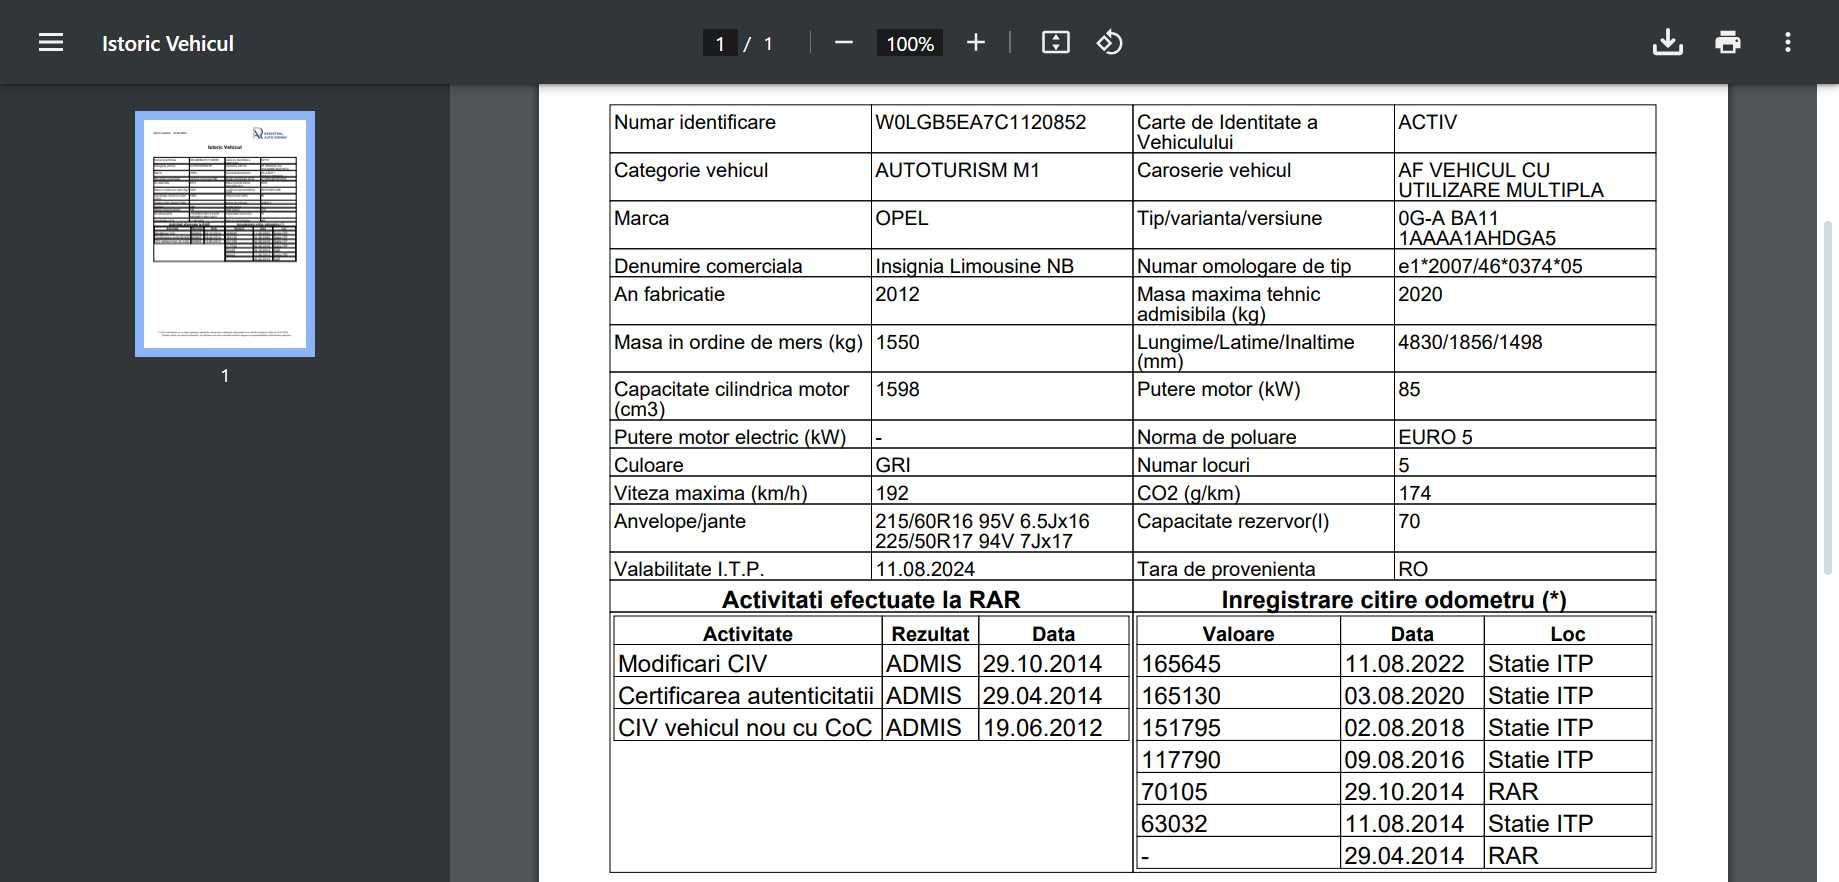Click the OPEL brand value
The height and width of the screenshot is (882, 1839).
point(902,218)
